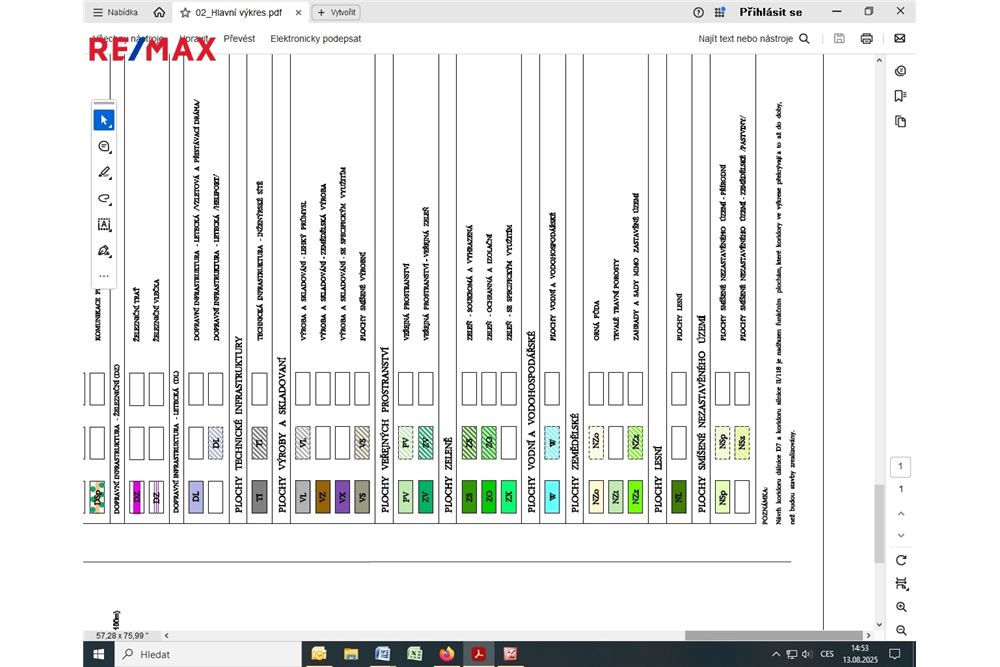The image size is (1000, 667).
Task: Expand the system tray hidden icons chevron
Action: click(x=772, y=654)
